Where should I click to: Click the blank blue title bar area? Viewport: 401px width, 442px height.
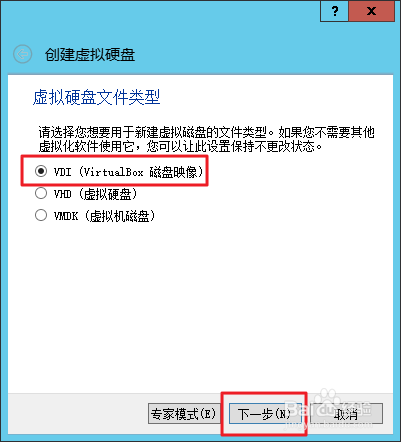[x=160, y=13]
